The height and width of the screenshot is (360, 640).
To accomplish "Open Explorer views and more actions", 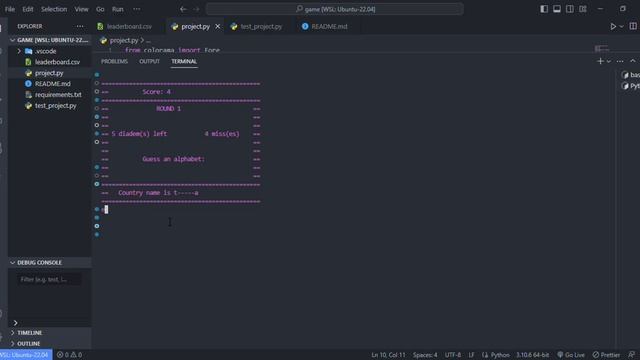I will 80,27.
